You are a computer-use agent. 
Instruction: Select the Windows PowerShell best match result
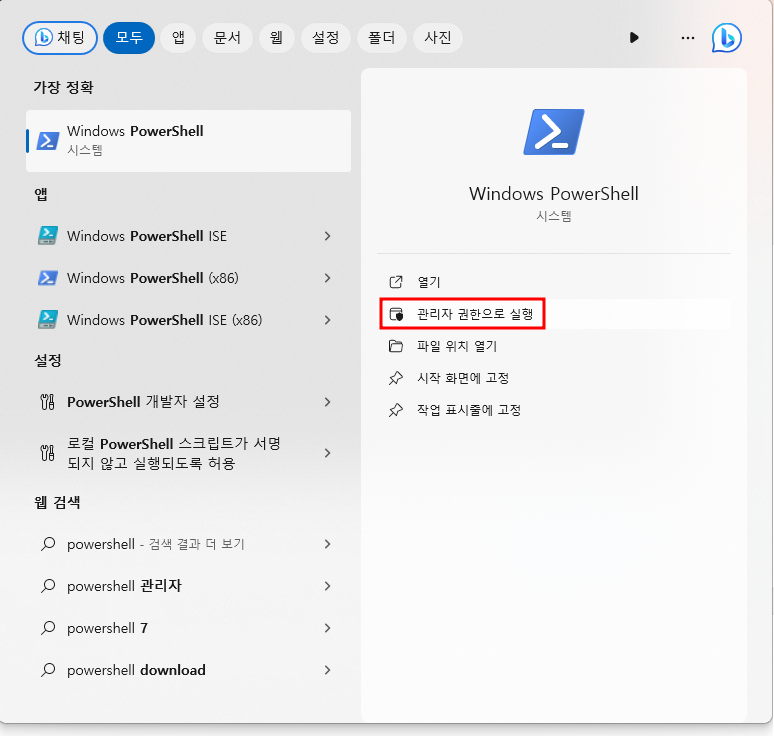[x=189, y=141]
